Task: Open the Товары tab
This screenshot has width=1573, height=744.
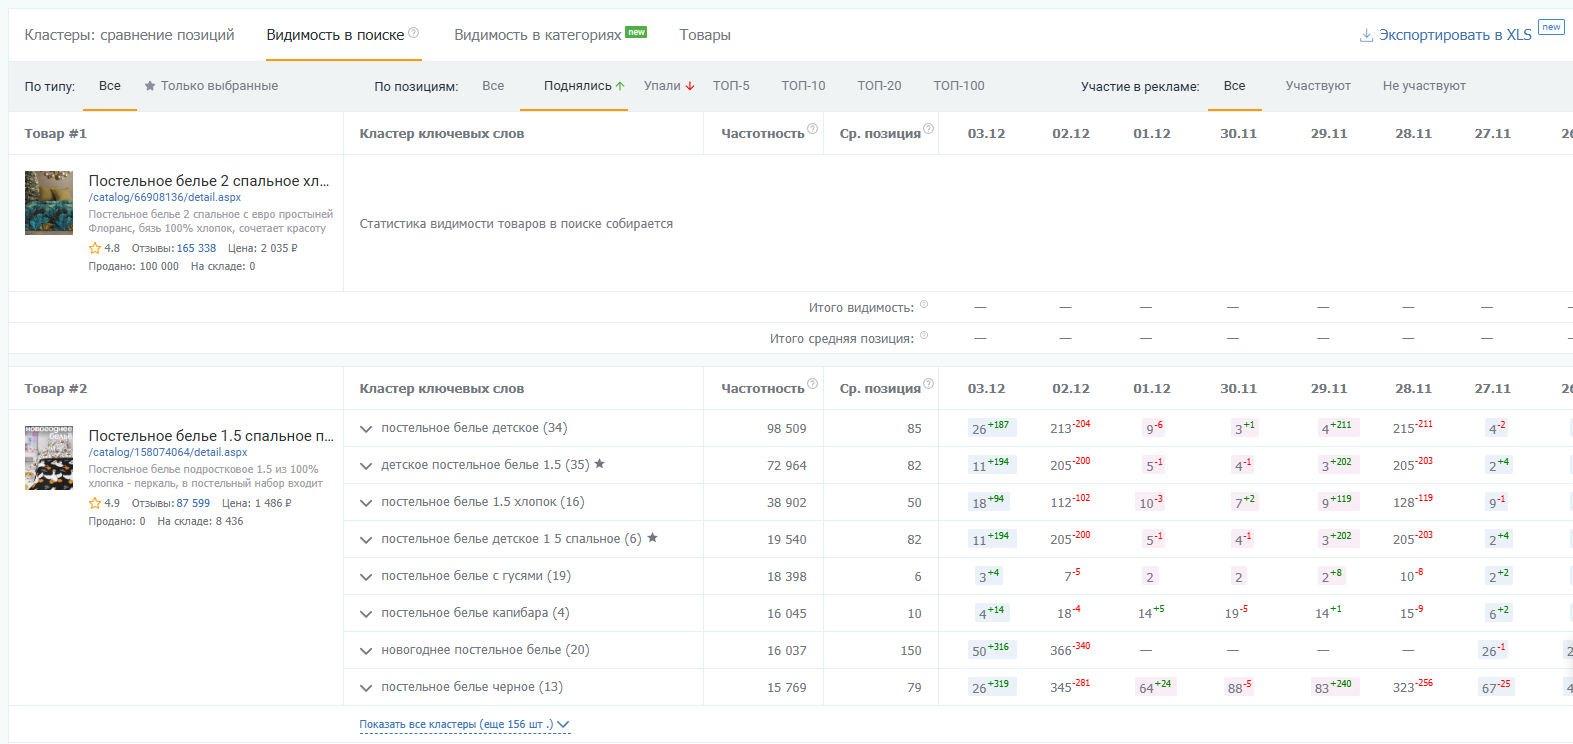Action: 704,35
